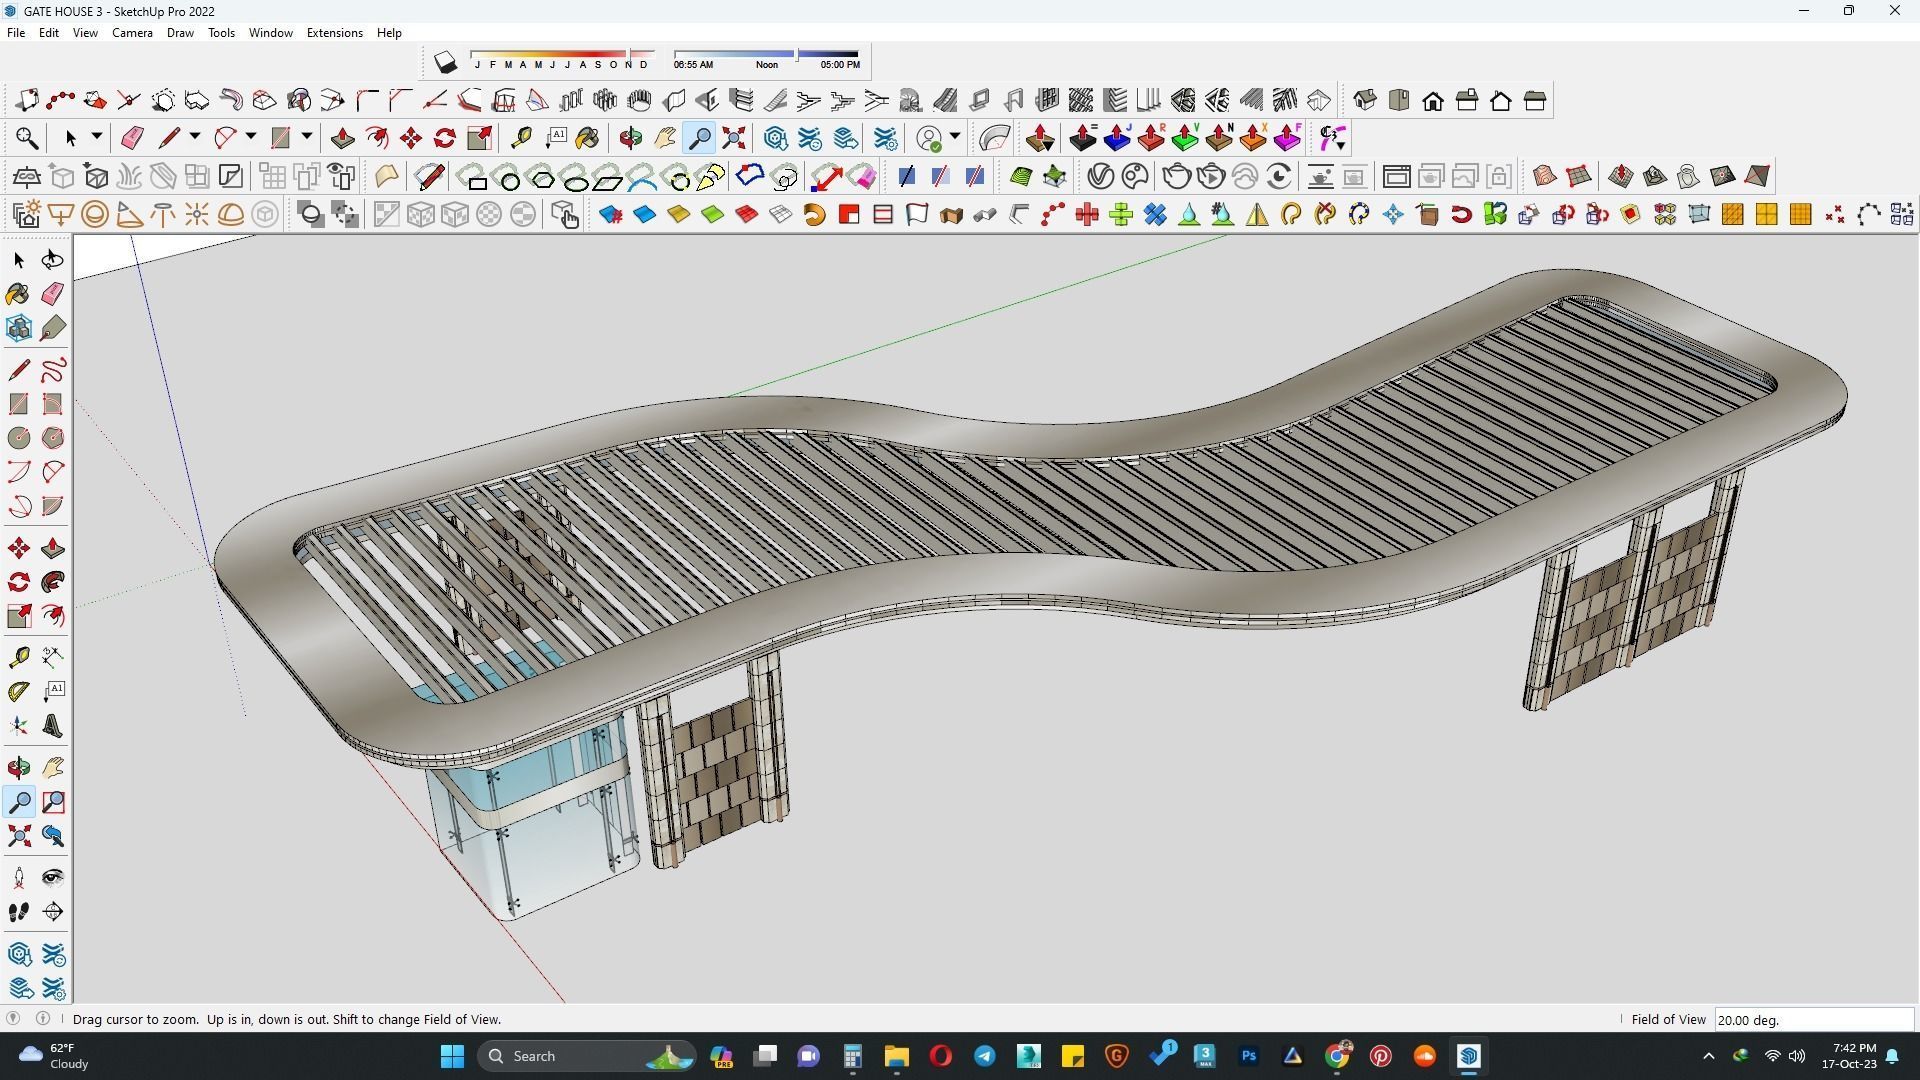Image resolution: width=1920 pixels, height=1080 pixels.
Task: Activate the 3D Text tool
Action: (53, 727)
